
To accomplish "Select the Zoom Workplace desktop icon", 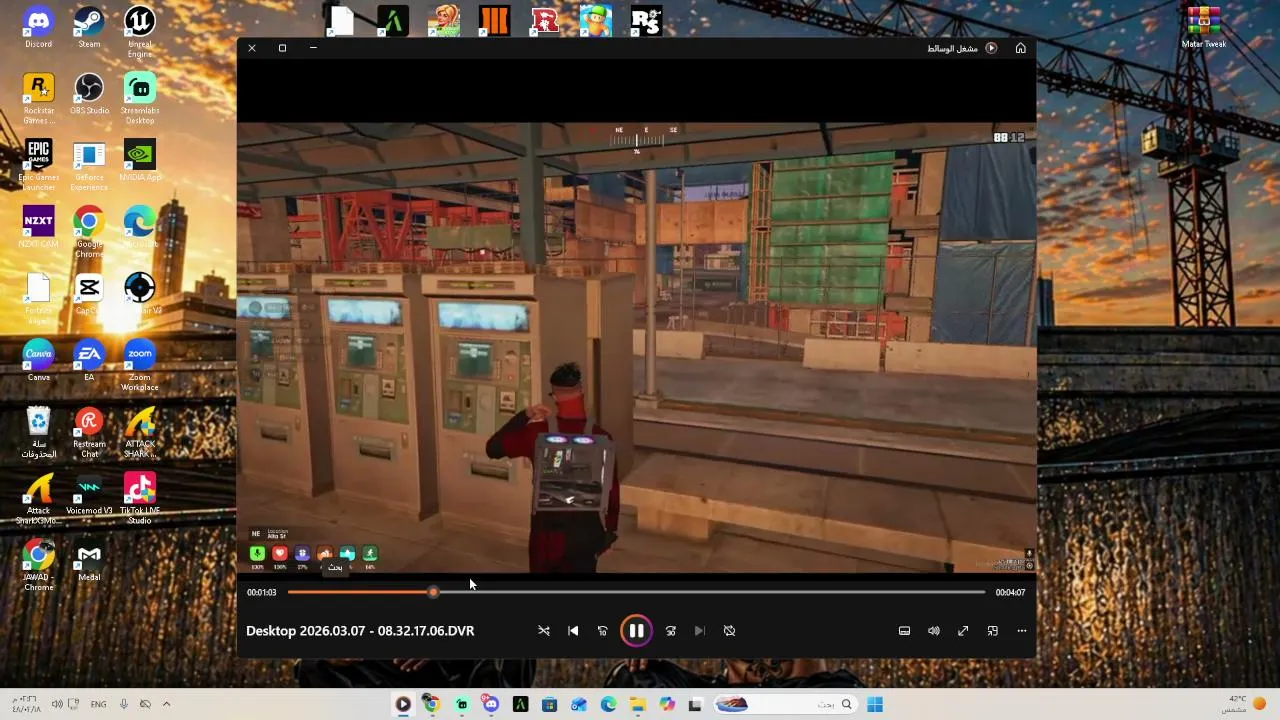I will [x=140, y=366].
